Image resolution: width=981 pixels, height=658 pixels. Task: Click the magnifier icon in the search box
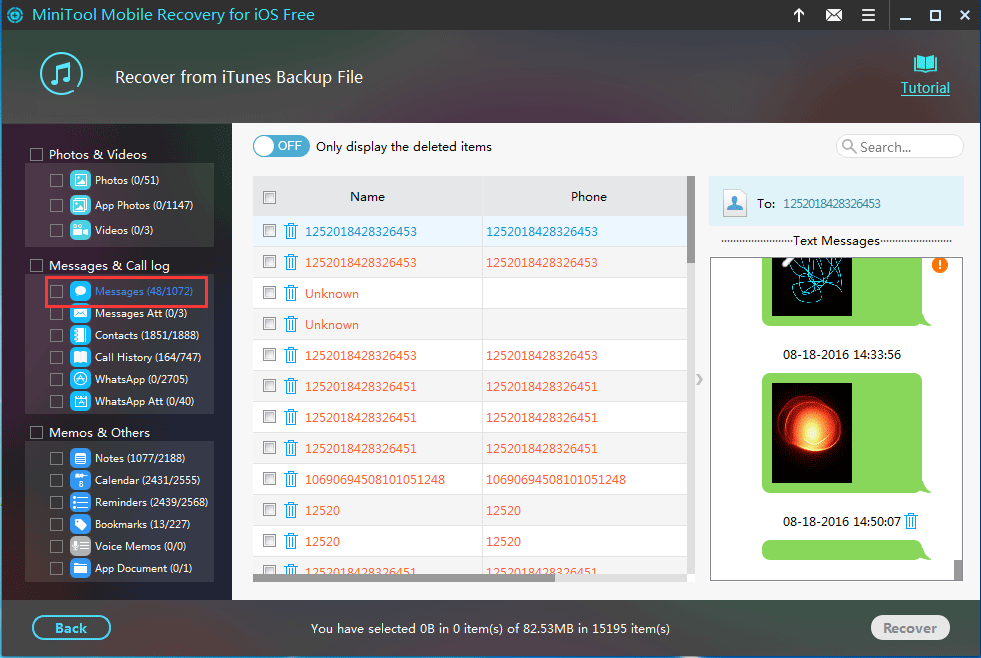click(850, 146)
